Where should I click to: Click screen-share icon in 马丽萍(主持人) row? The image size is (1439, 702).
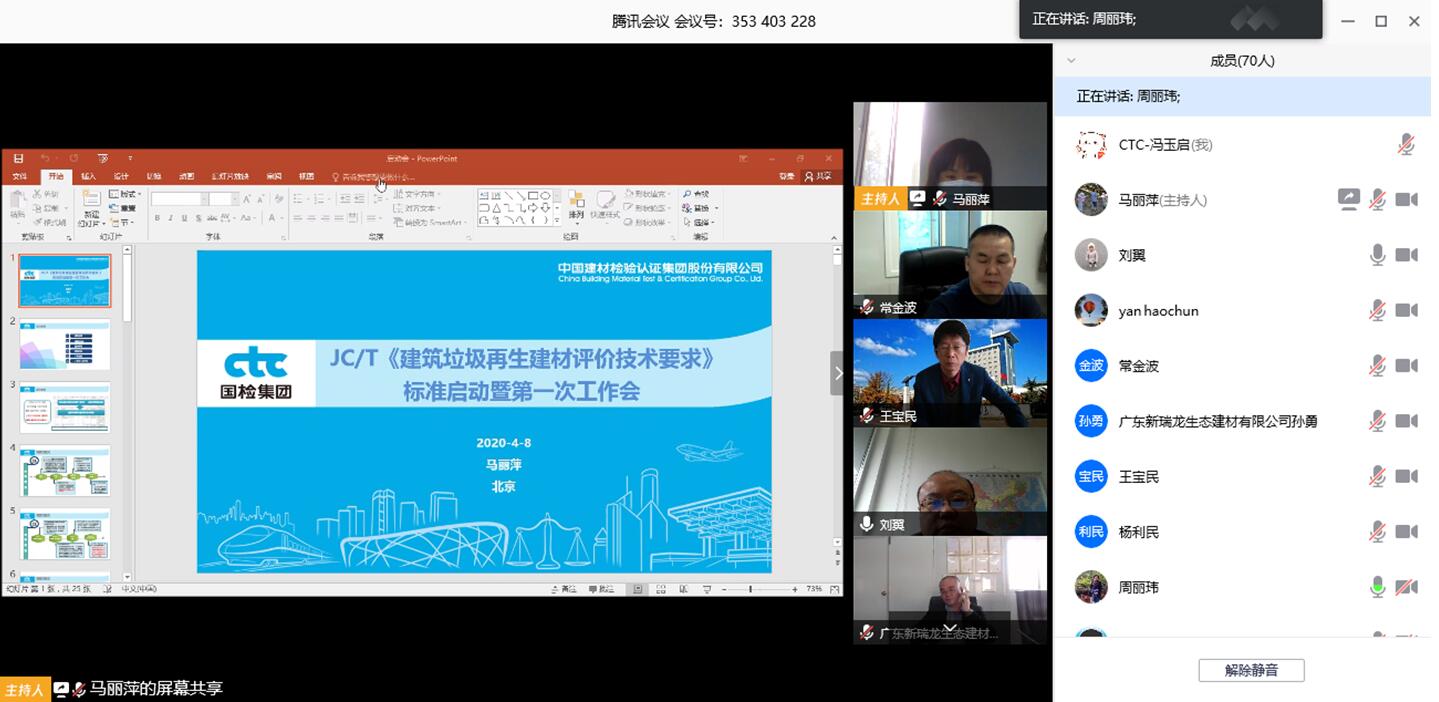[1348, 200]
